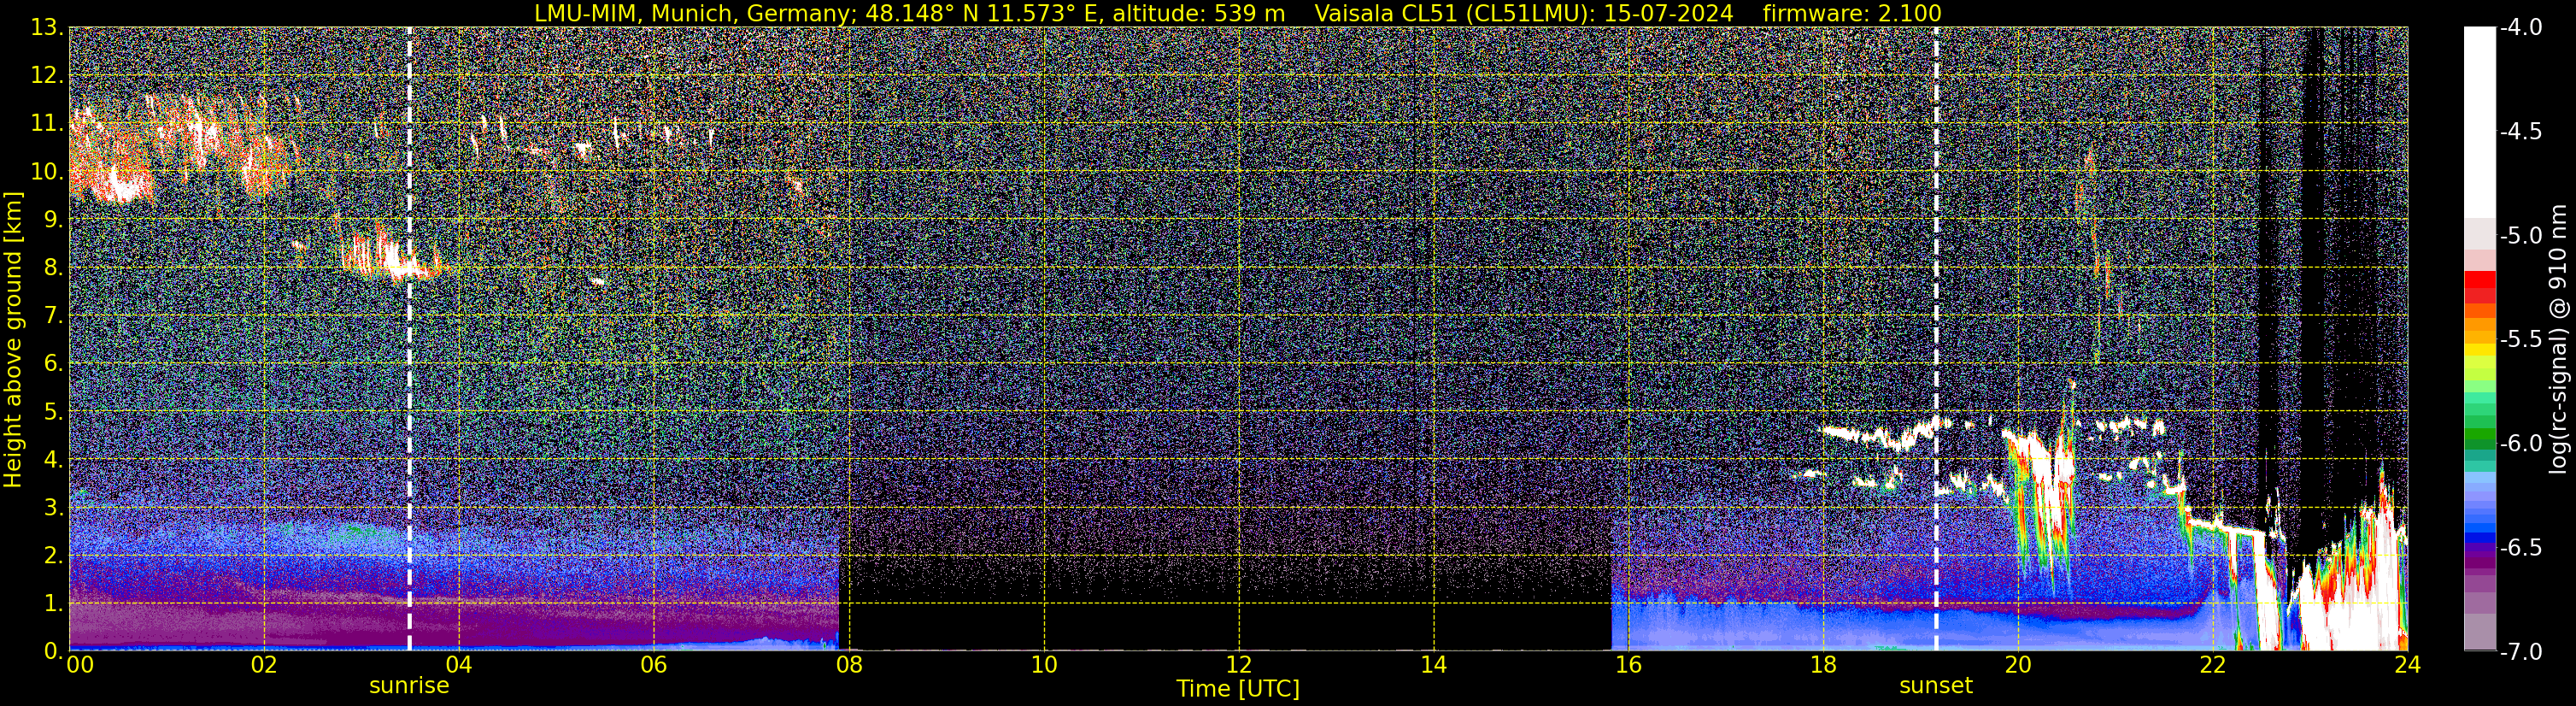Click height axis tick '8.'
This screenshot has height=706, width=2576.
tap(52, 268)
